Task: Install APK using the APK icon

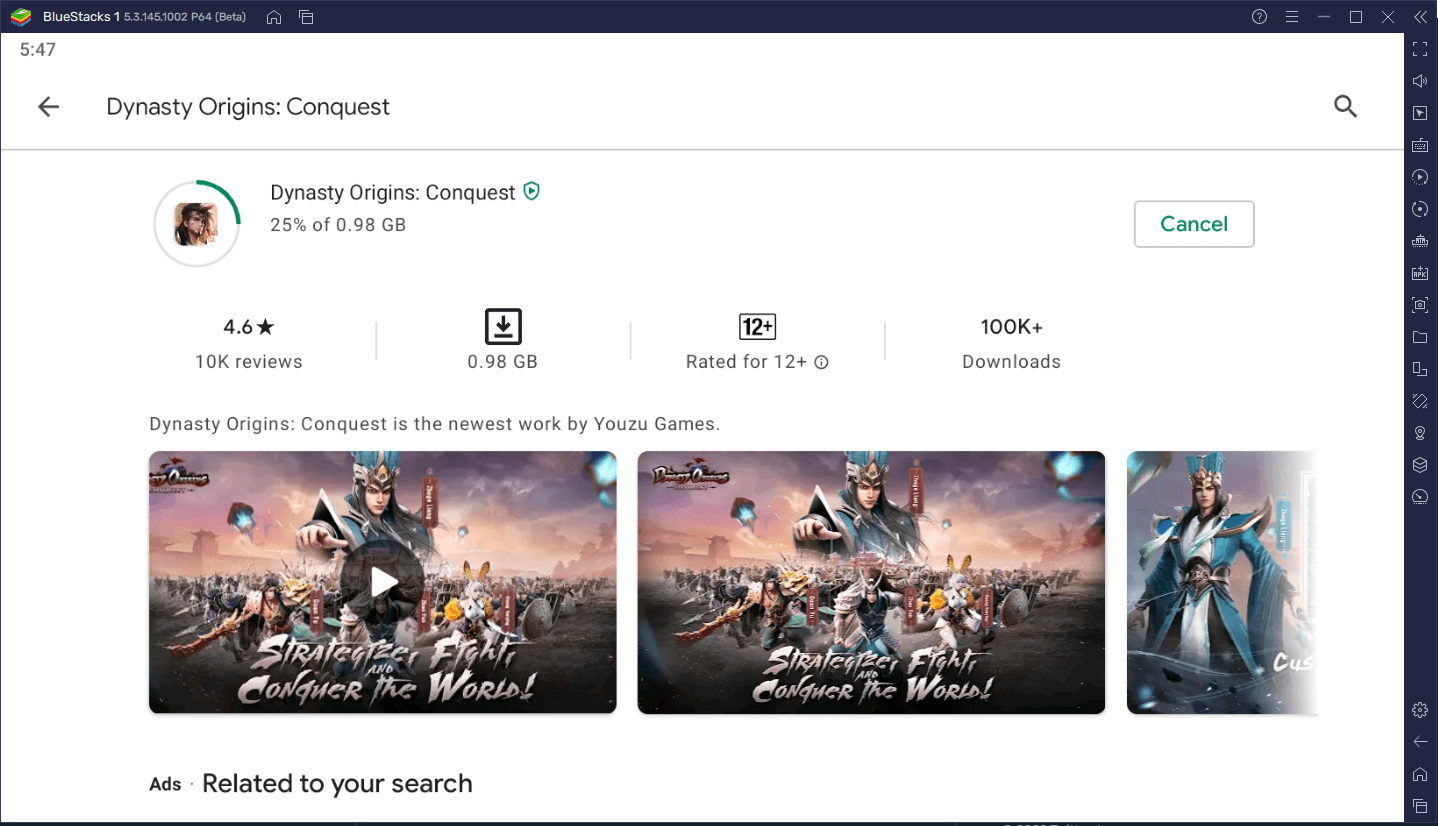Action: pos(1419,273)
